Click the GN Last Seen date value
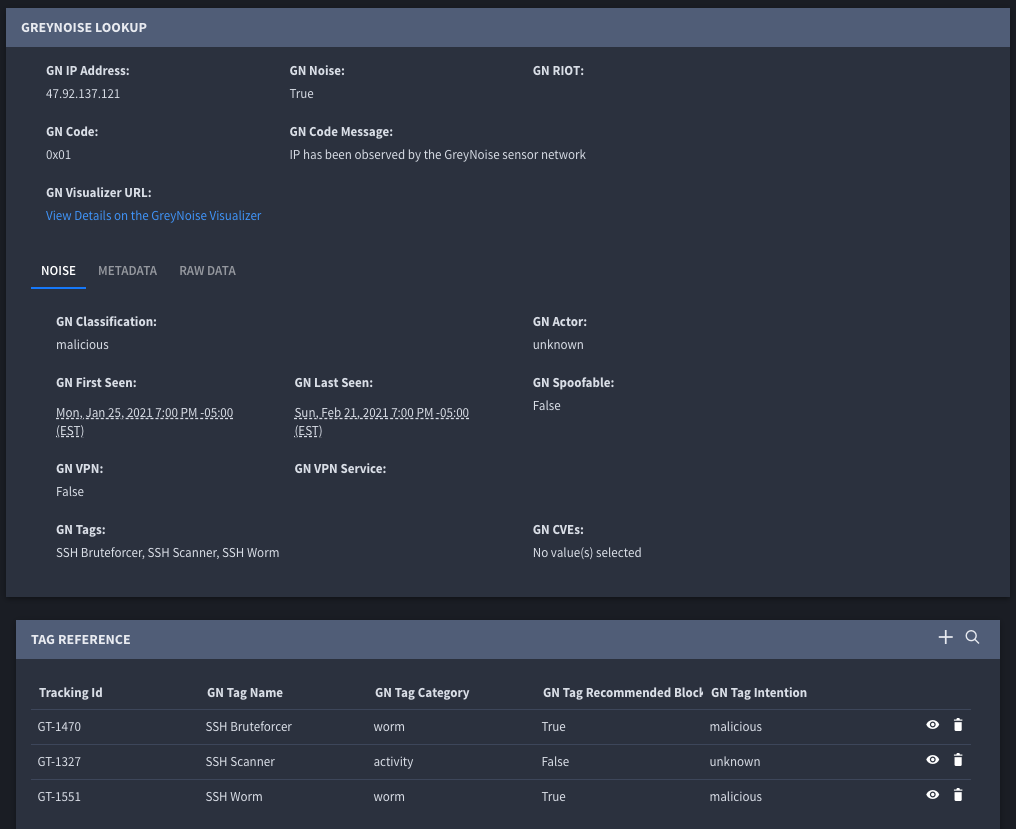 click(x=382, y=422)
